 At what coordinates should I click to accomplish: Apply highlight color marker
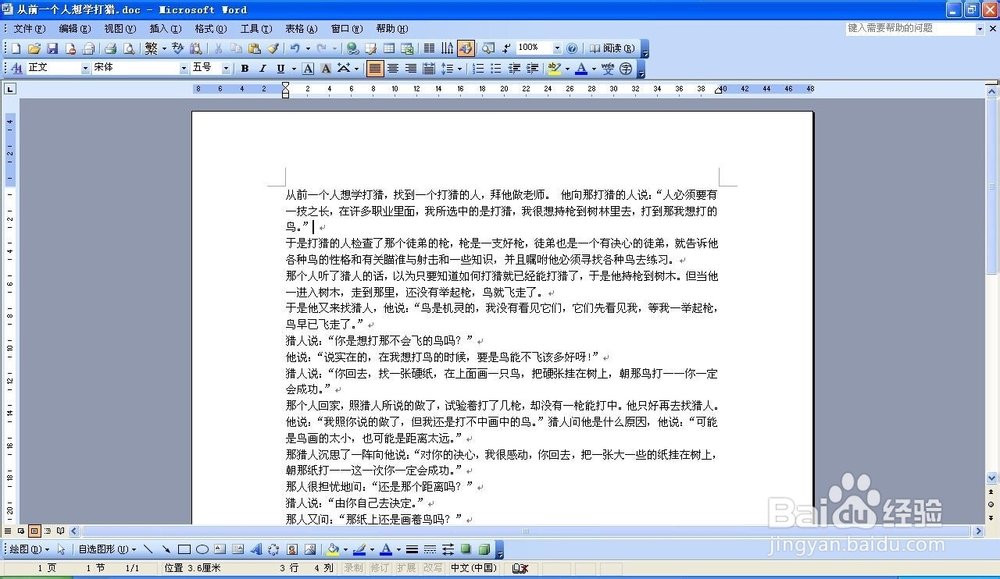pyautogui.click(x=554, y=68)
